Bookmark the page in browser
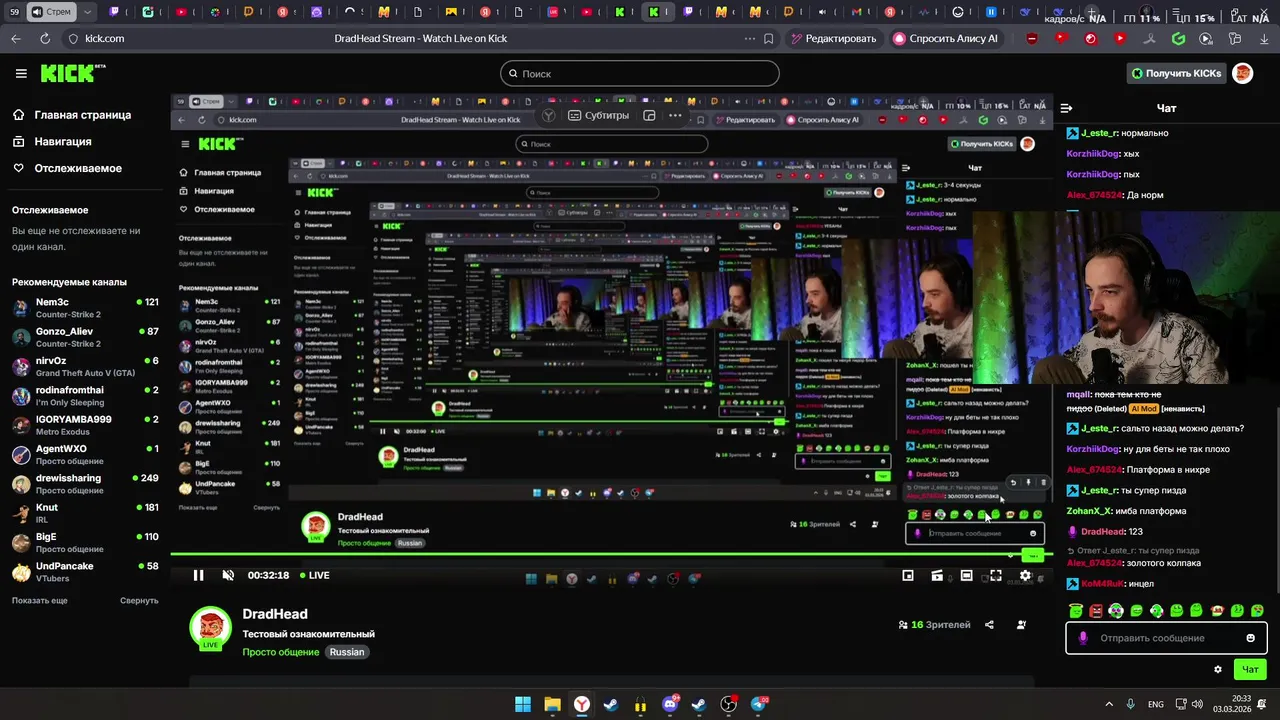Viewport: 1280px width, 720px height. click(x=768, y=38)
